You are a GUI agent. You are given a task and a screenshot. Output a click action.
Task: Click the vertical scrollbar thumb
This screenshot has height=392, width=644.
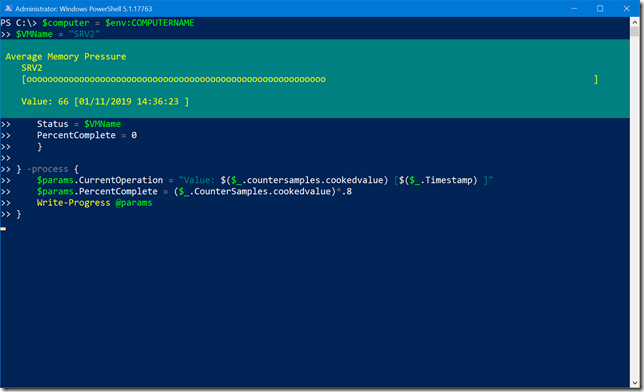(635, 31)
